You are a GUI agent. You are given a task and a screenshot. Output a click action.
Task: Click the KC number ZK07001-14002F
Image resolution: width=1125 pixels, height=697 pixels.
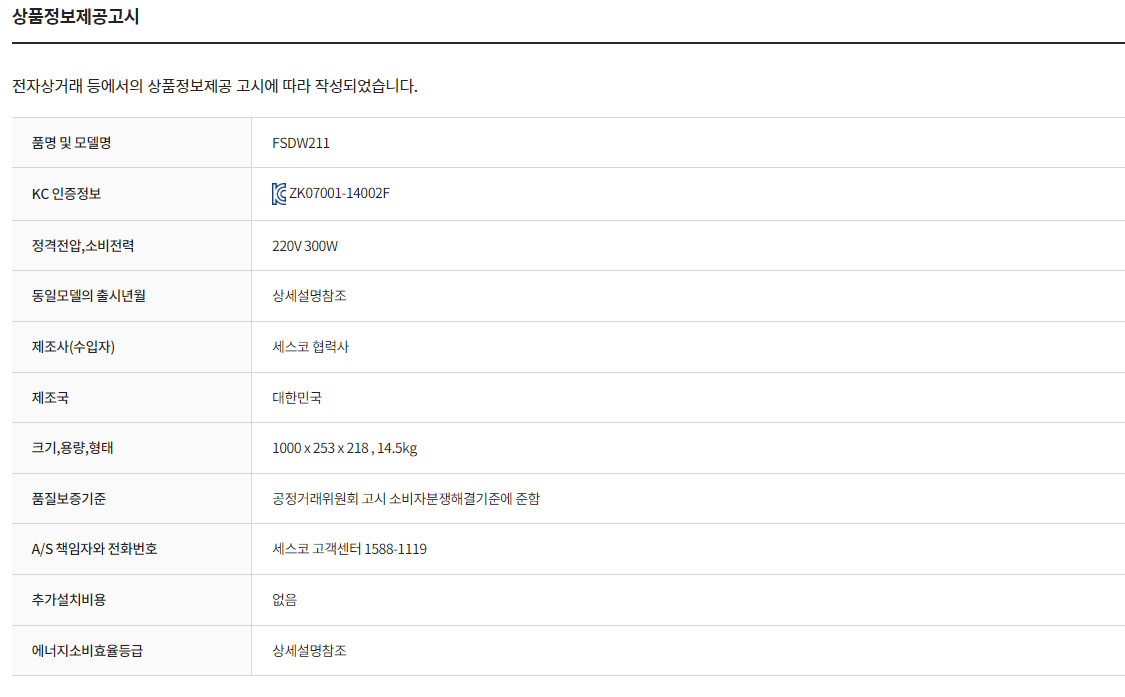[x=339, y=194]
